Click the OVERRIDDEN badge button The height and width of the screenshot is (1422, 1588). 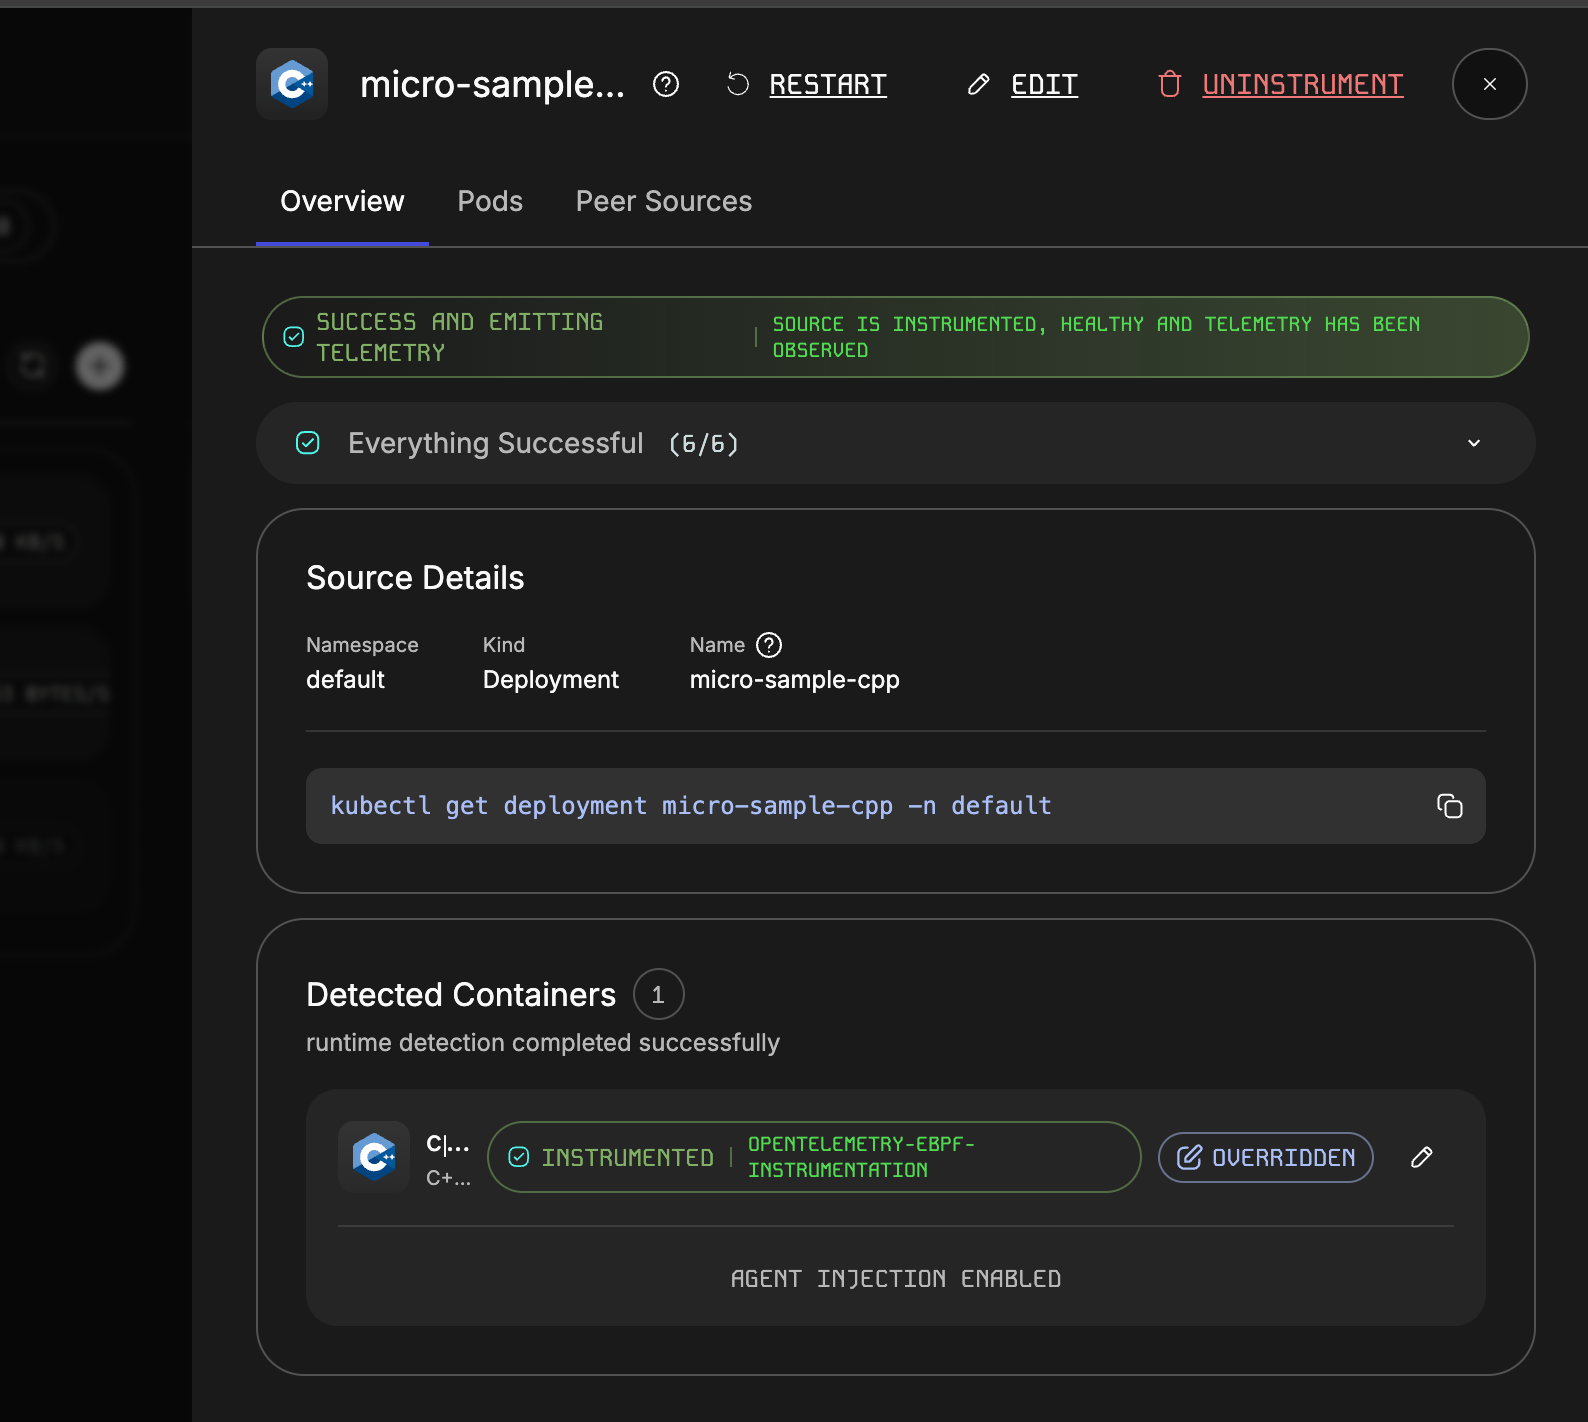tap(1266, 1157)
